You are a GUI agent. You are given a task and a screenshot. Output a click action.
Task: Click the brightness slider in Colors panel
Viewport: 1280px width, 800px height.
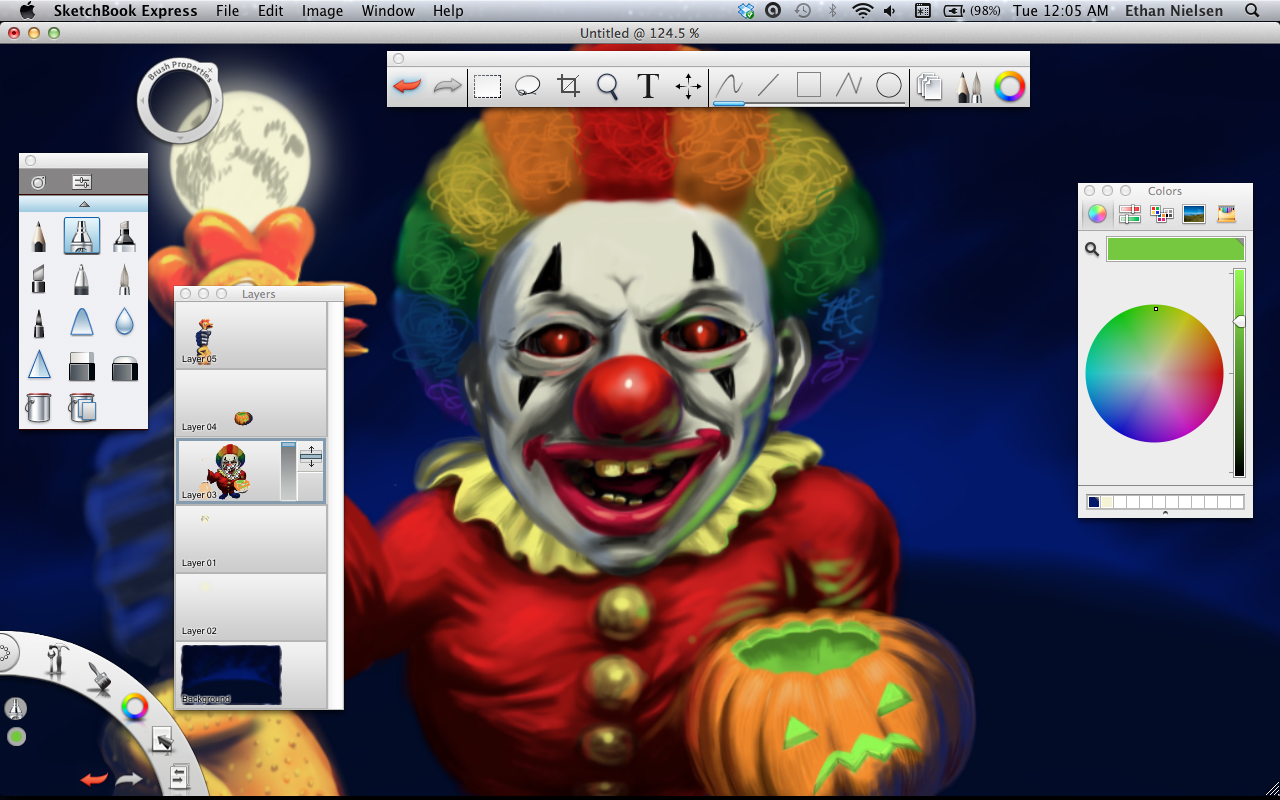pyautogui.click(x=1239, y=372)
